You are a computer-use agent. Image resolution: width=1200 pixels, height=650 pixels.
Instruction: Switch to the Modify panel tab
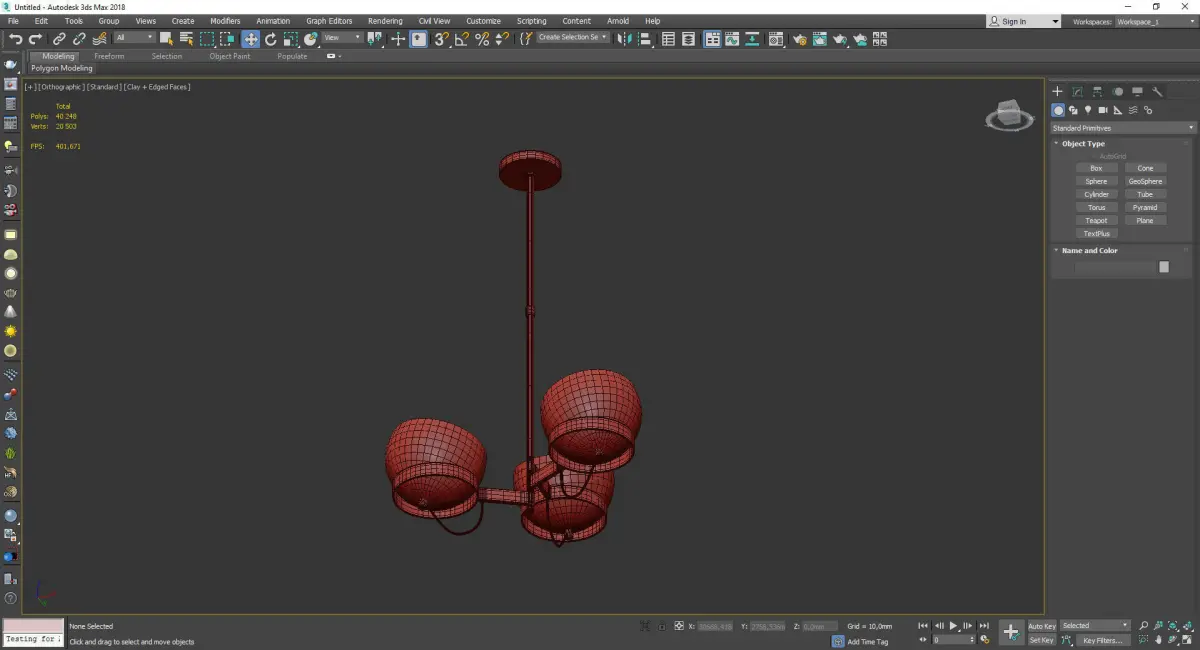click(1077, 91)
